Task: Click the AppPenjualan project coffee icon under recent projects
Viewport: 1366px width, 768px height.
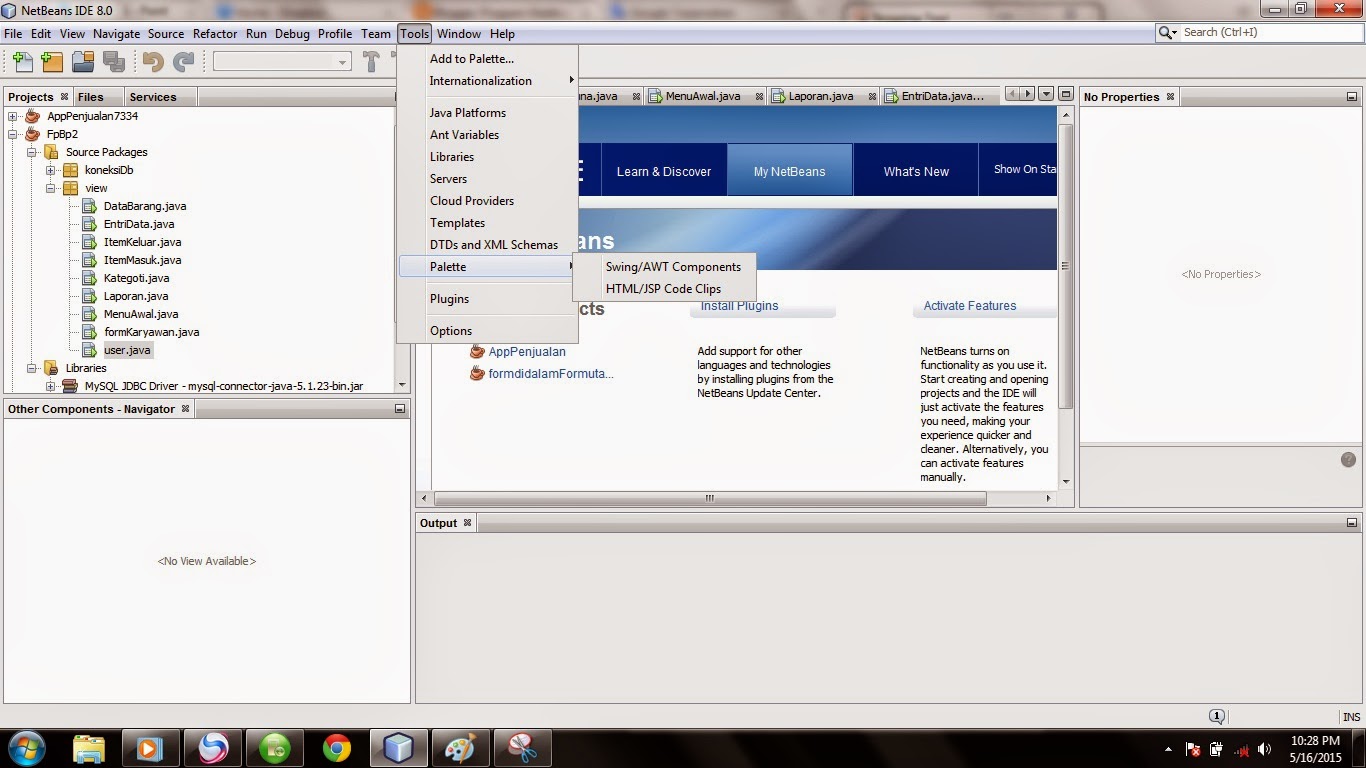Action: [x=478, y=351]
